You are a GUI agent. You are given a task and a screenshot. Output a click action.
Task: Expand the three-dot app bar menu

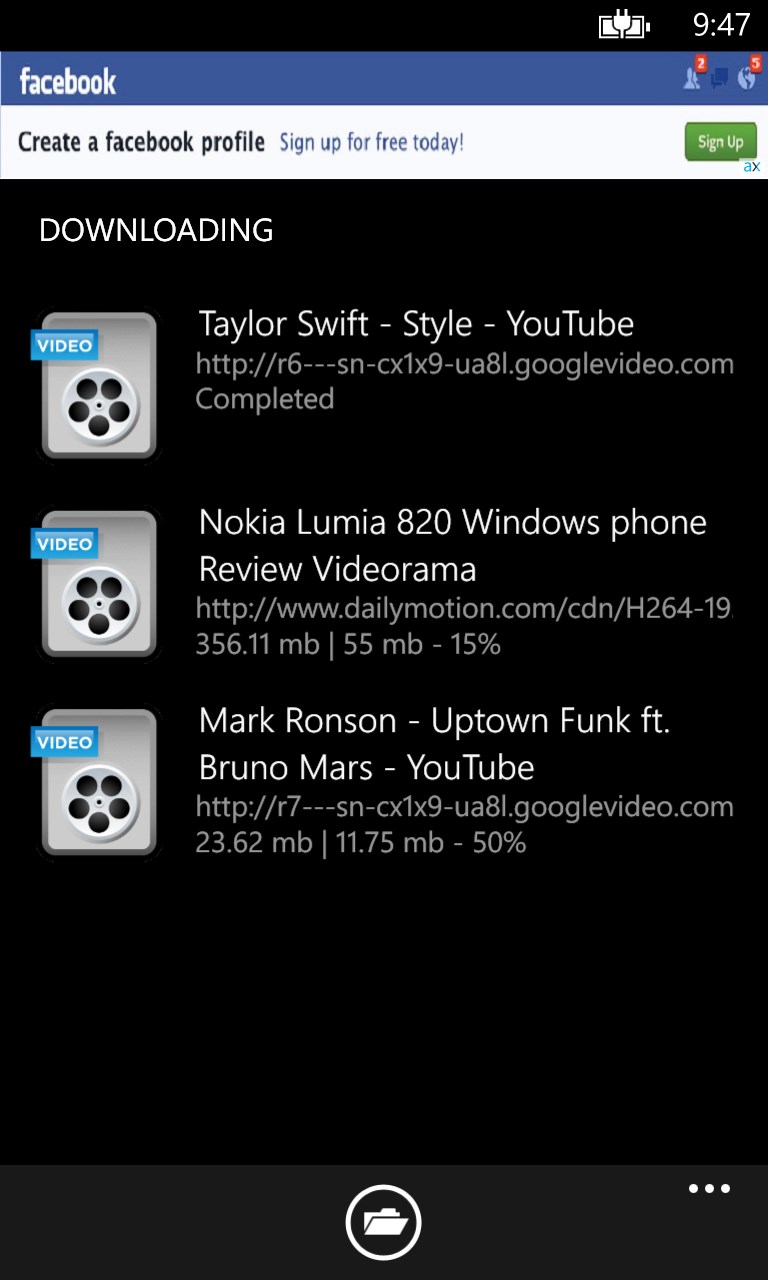(x=709, y=1189)
